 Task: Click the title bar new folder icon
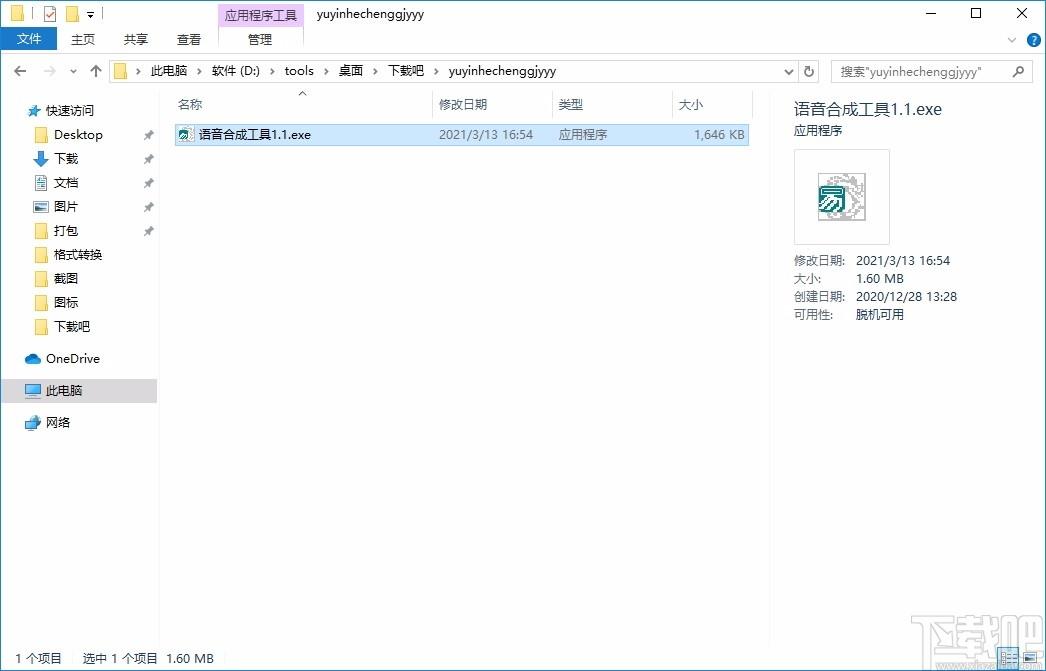pos(72,13)
